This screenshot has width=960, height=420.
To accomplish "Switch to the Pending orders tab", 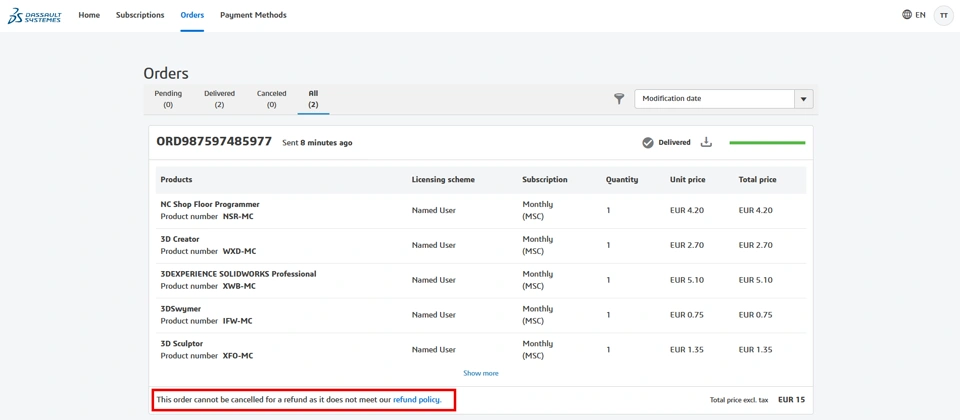I will (168, 98).
